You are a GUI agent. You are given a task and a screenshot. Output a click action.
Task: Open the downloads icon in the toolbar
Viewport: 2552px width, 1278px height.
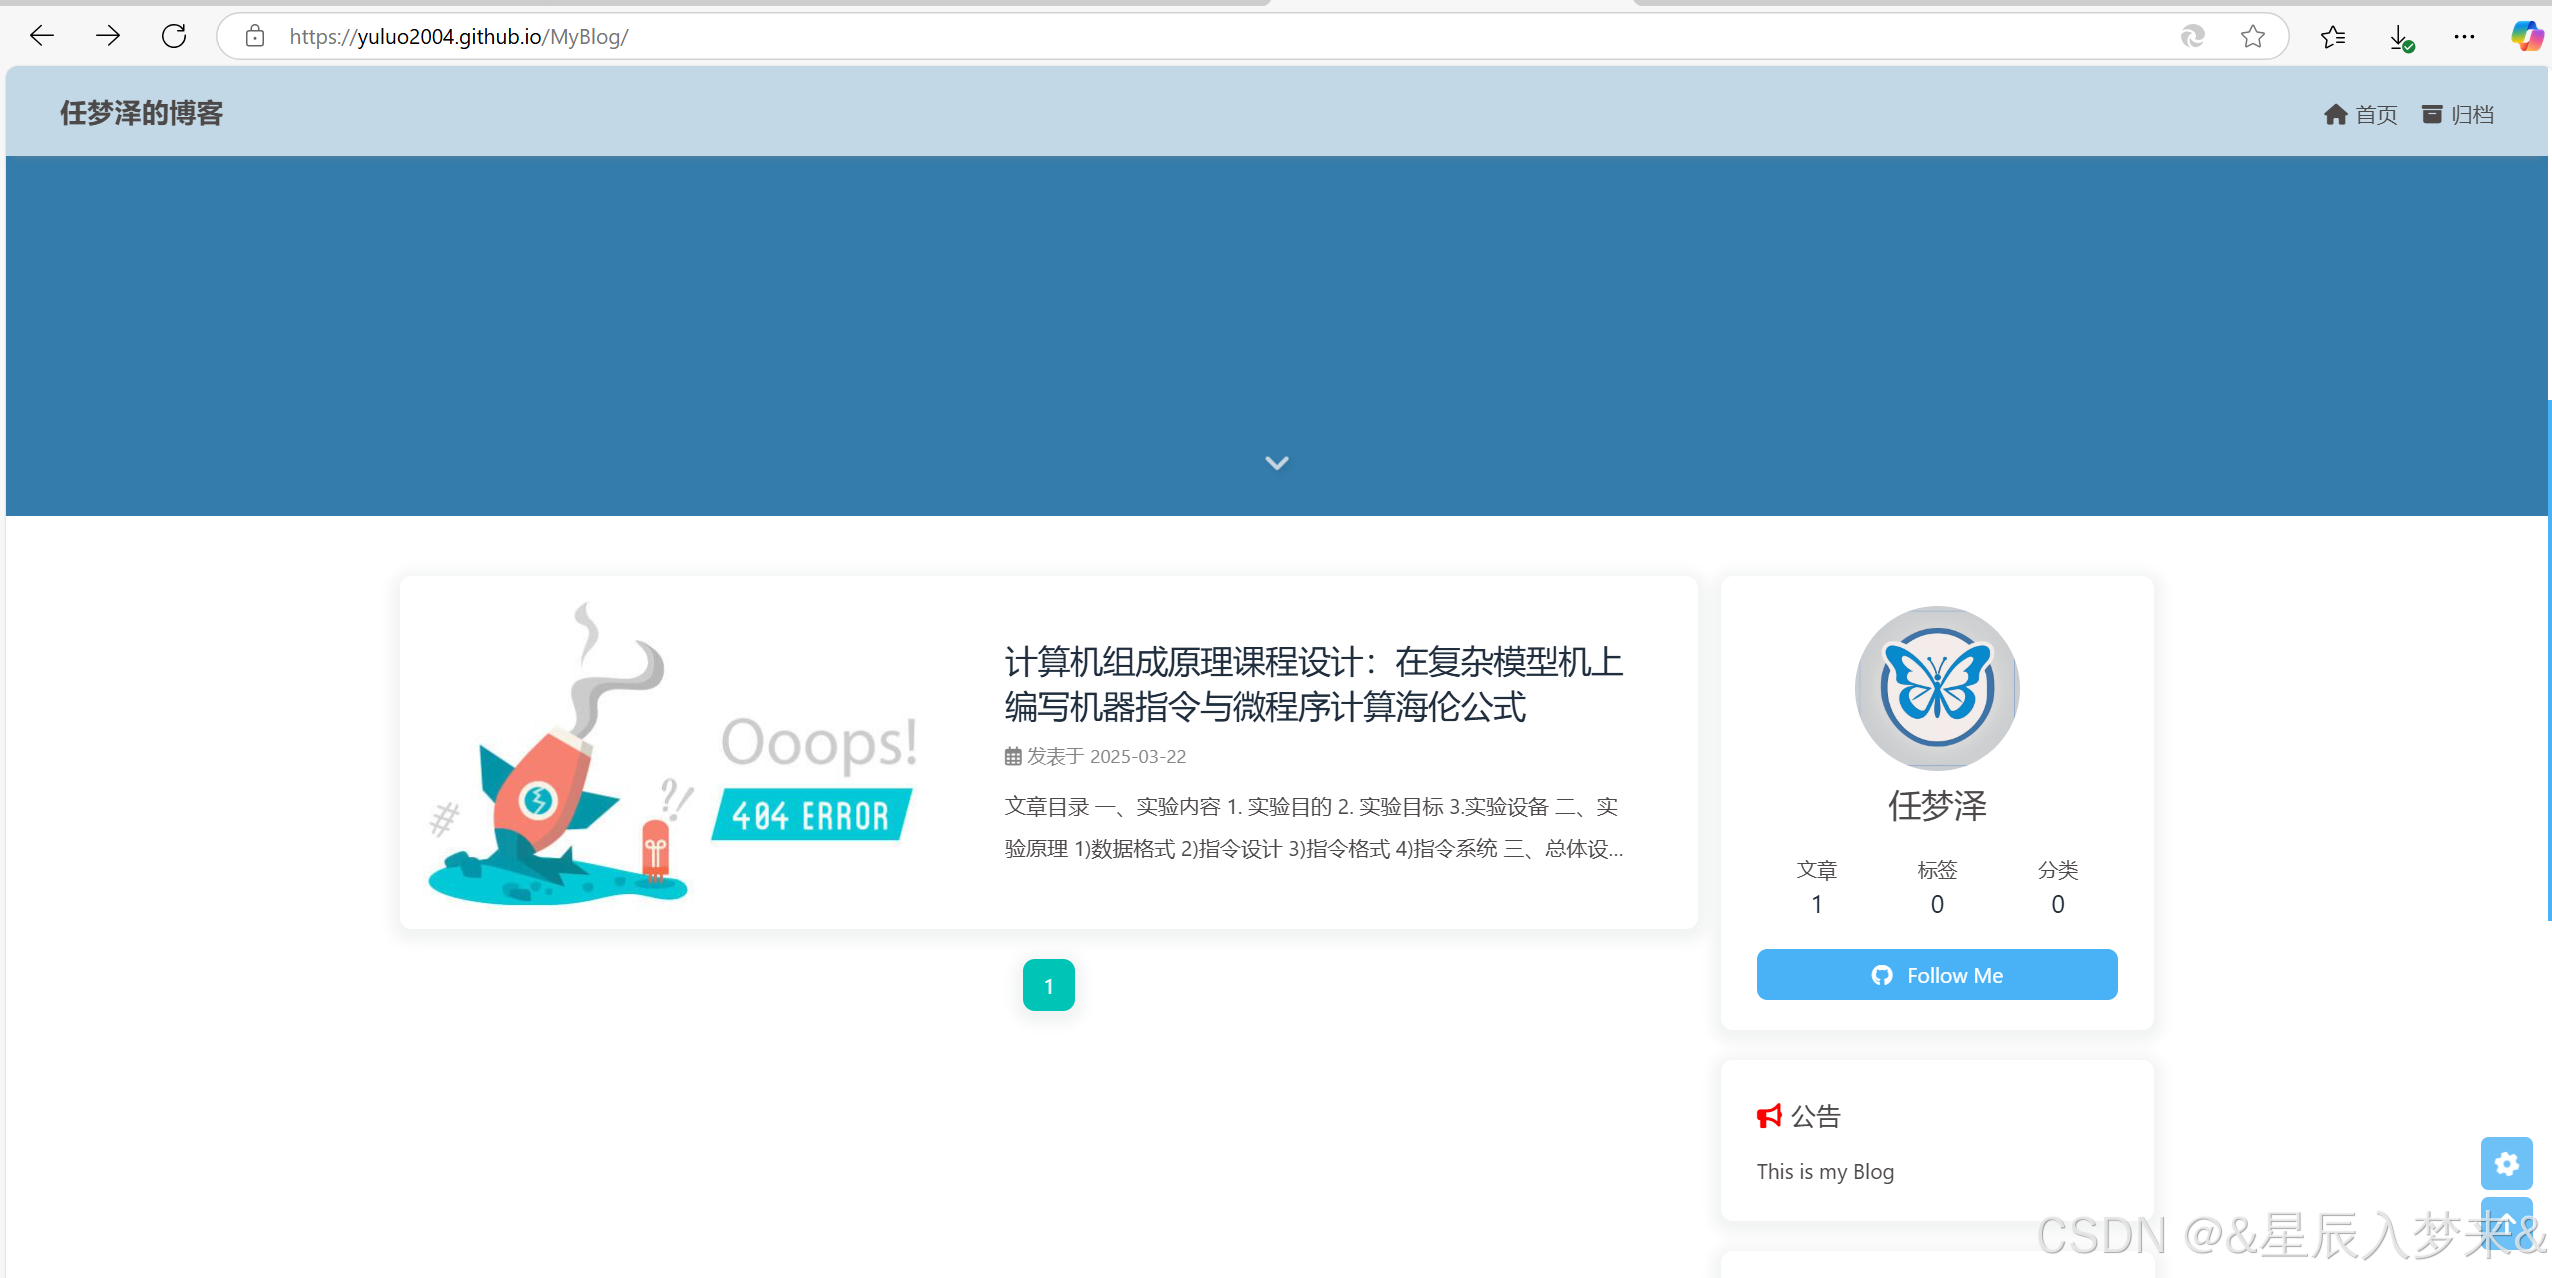pos(2399,36)
